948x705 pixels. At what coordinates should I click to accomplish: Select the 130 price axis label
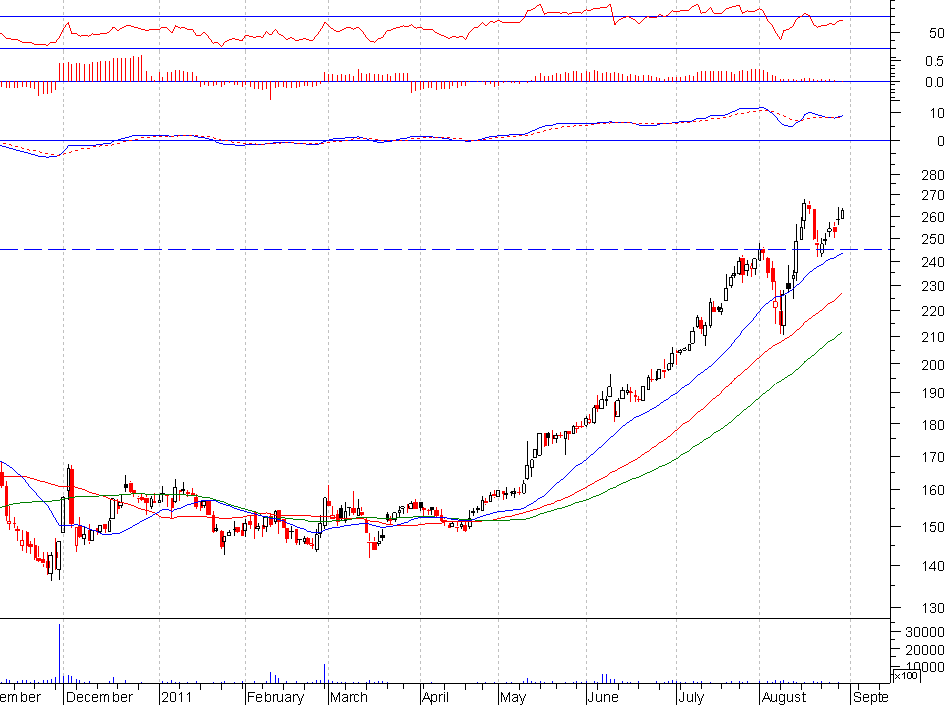(932, 608)
